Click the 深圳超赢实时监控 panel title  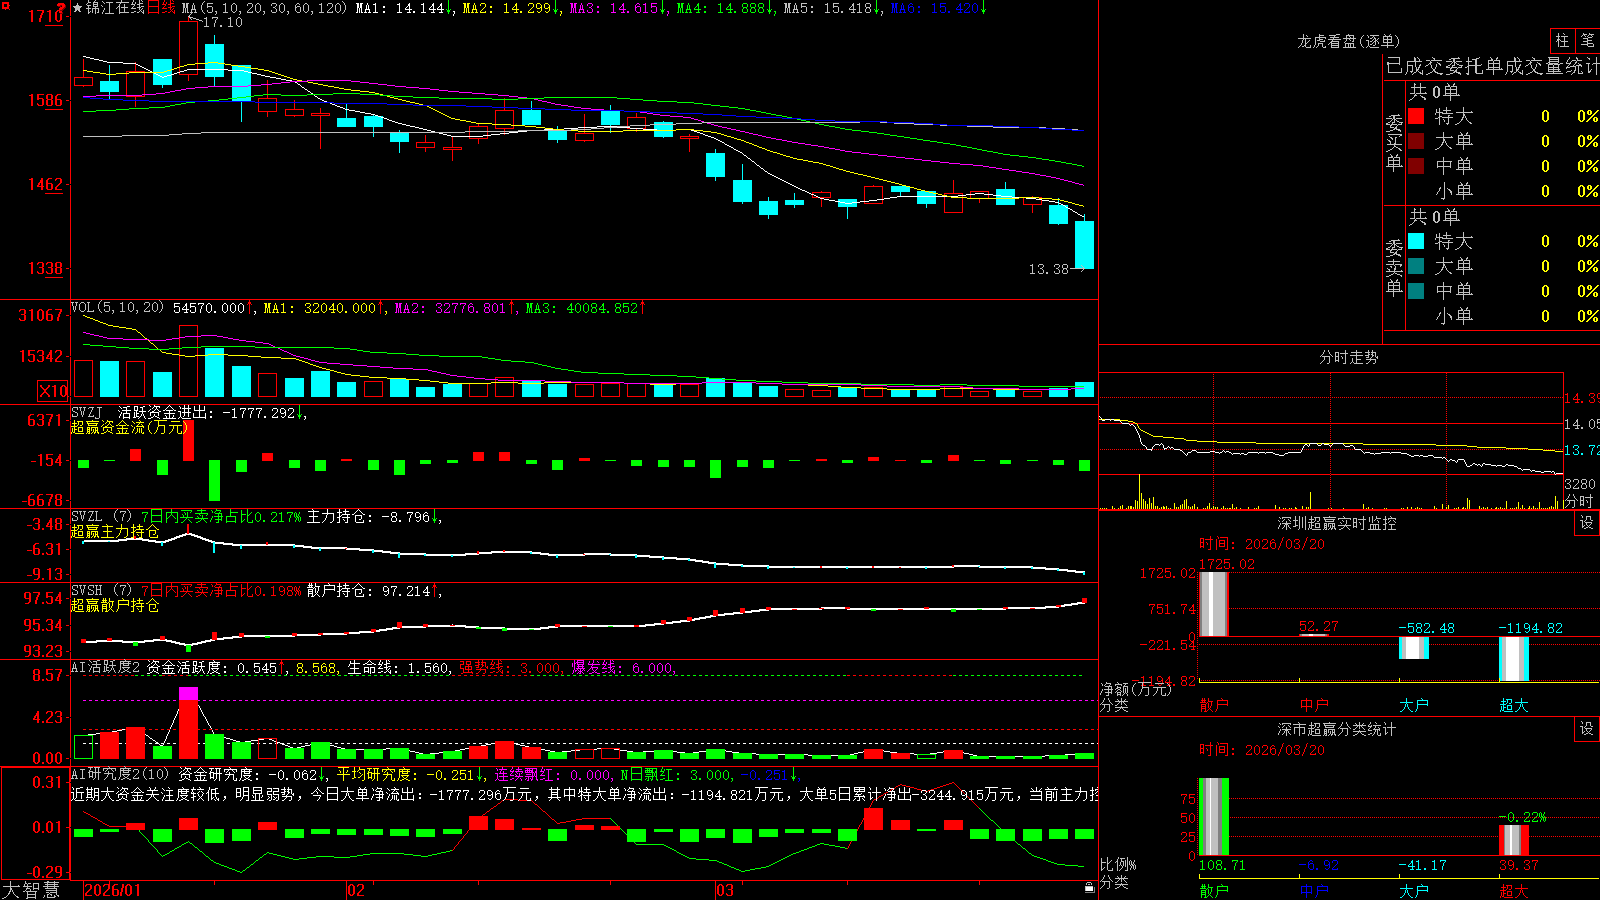1336,523
